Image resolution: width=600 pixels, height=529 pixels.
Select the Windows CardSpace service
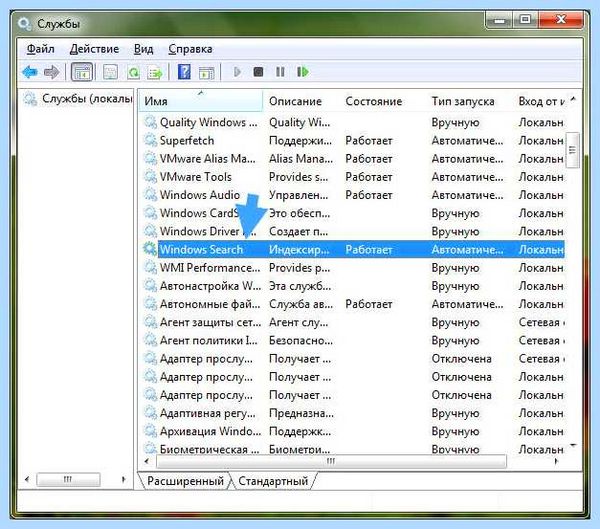click(354, 213)
